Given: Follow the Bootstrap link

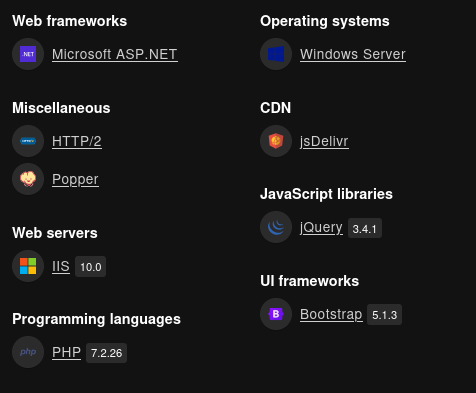Looking at the screenshot, I should (x=331, y=314).
